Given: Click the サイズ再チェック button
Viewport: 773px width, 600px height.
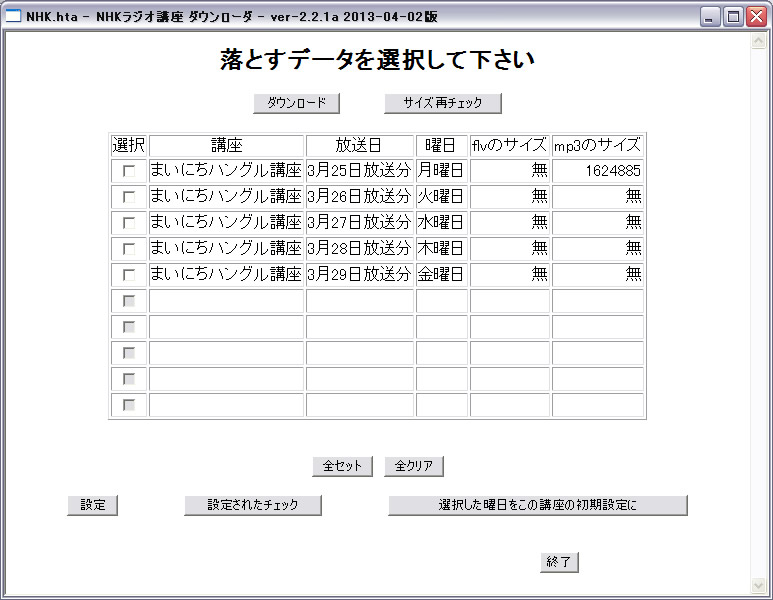Looking at the screenshot, I should [x=443, y=103].
